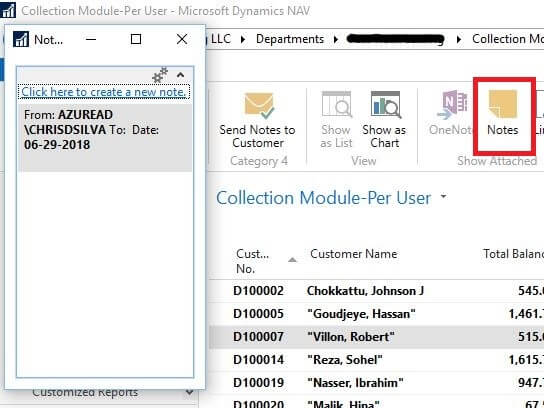The height and width of the screenshot is (408, 544).
Task: Click the Dynamics NAV app icon in title bar
Action: click(8, 10)
